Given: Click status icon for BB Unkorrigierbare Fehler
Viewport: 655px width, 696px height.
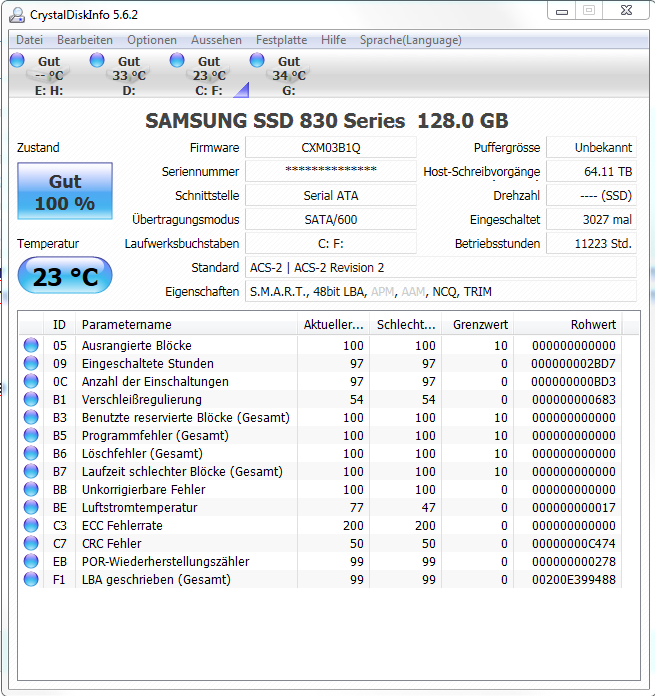Looking at the screenshot, I should point(31,489).
